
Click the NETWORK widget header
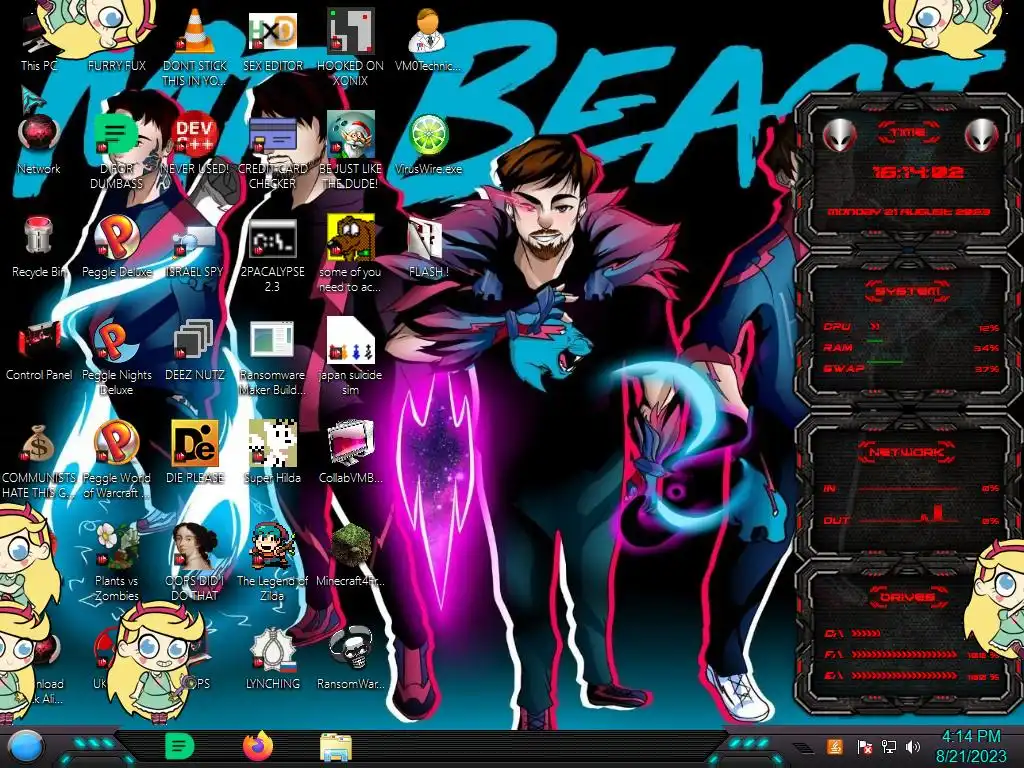908,451
